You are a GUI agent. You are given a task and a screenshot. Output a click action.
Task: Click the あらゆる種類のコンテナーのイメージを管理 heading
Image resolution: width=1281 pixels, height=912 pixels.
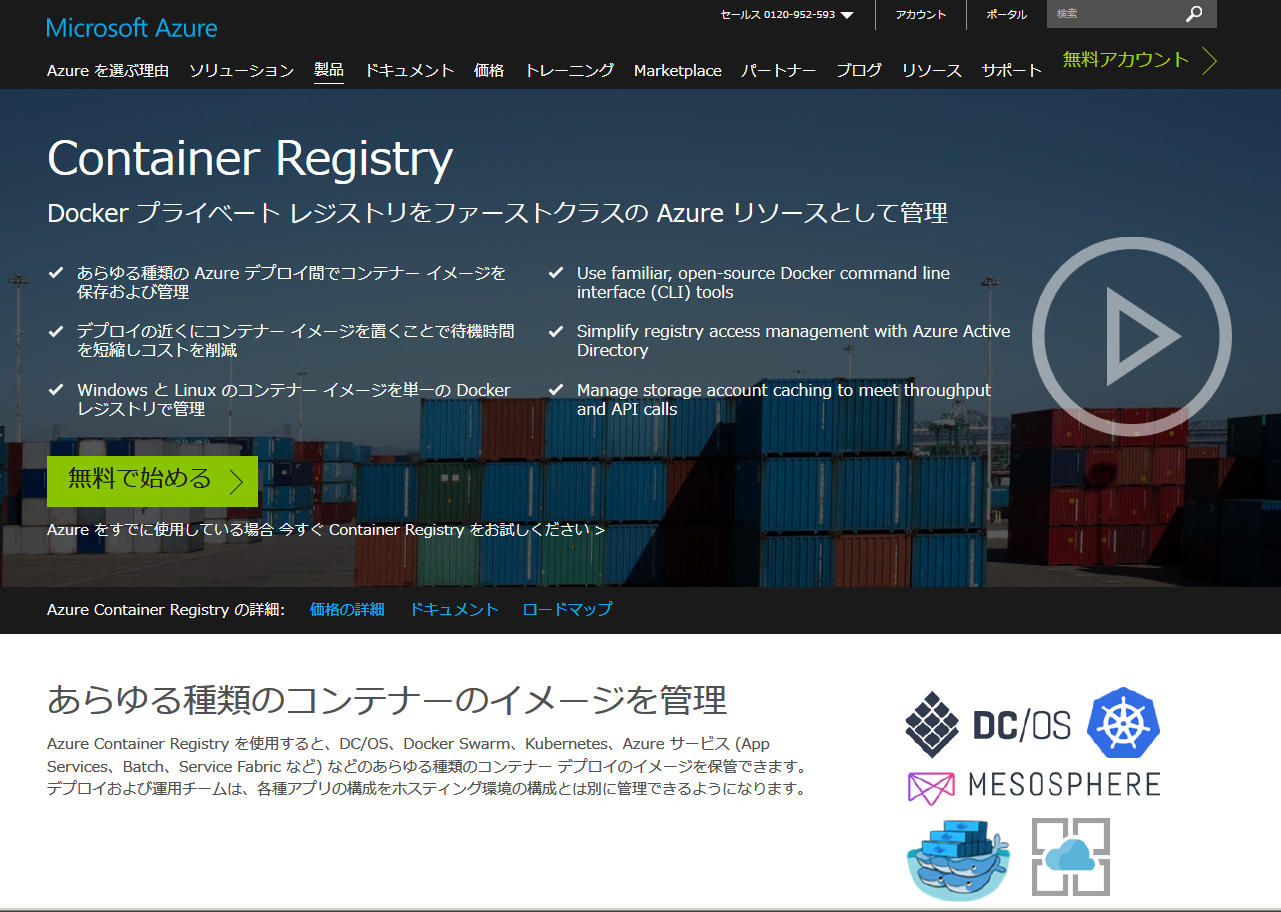tap(387, 700)
